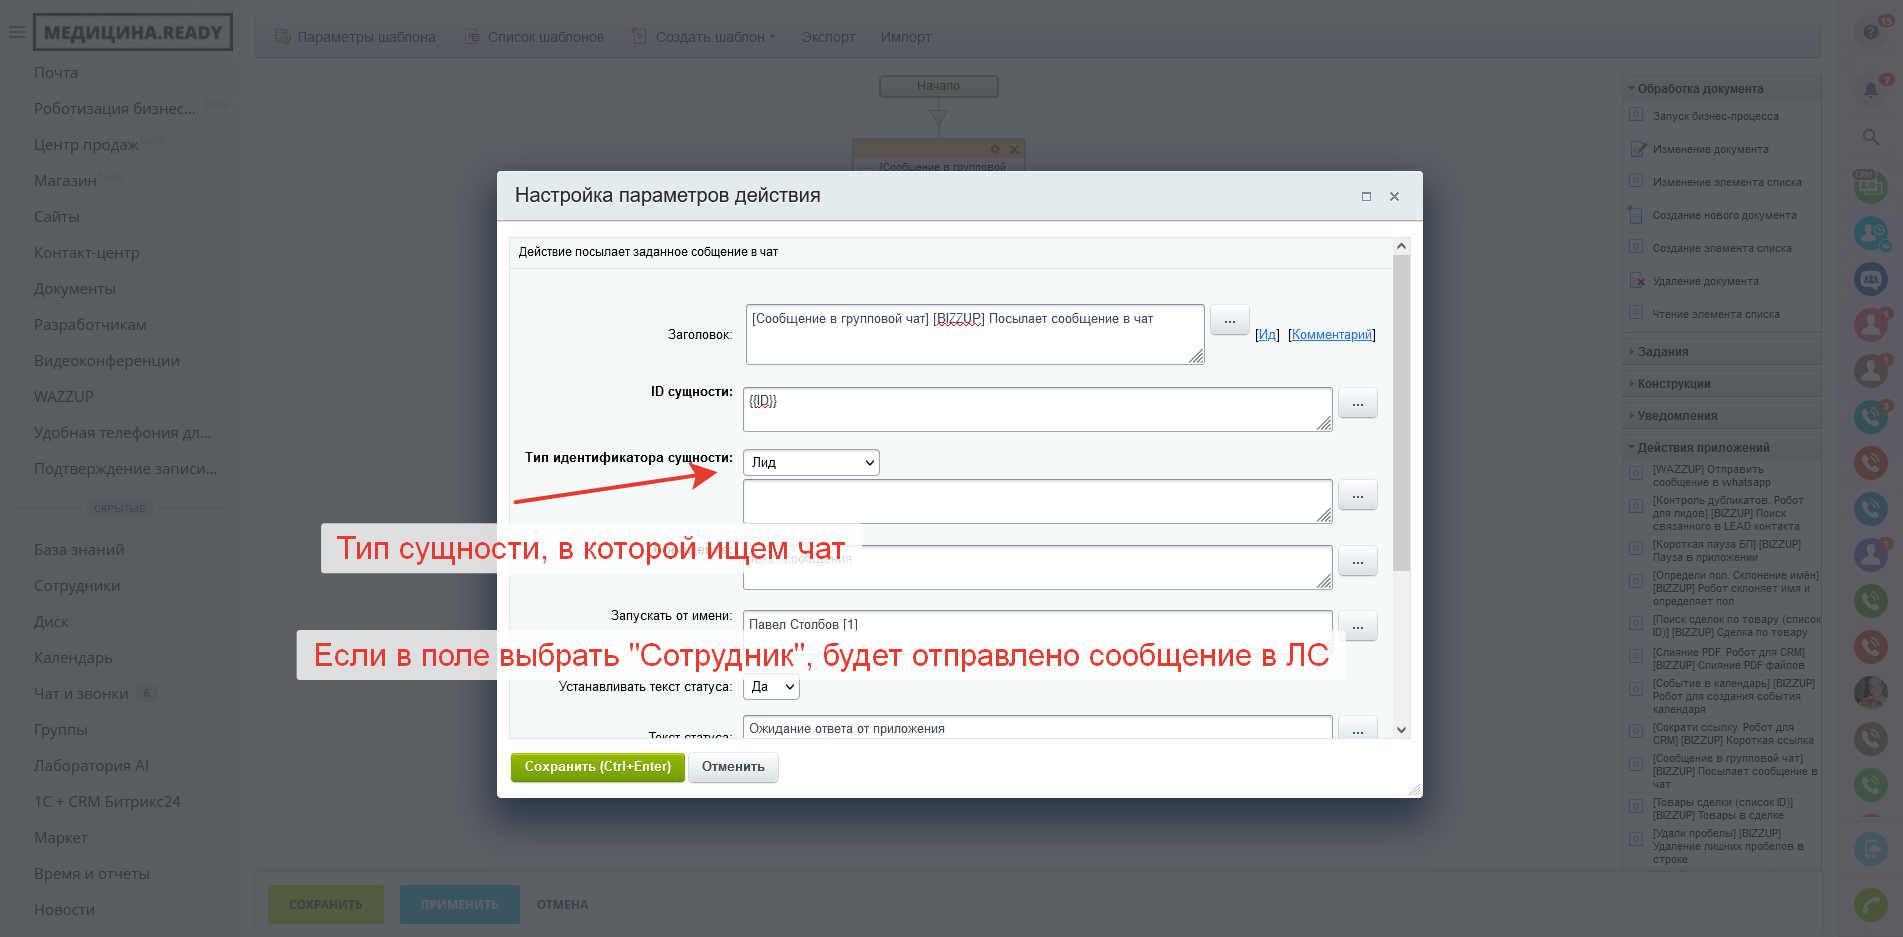Click the ellipsis button next to Заголовок field
The image size is (1903, 937).
1230,320
